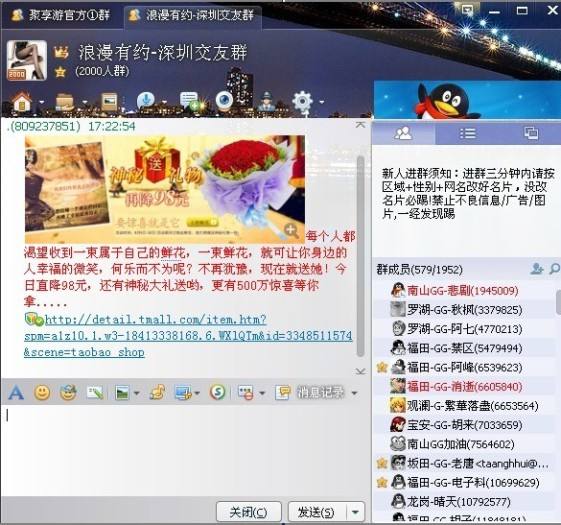Select the windows tab in side panel
This screenshot has width=561, height=525.
(531, 133)
